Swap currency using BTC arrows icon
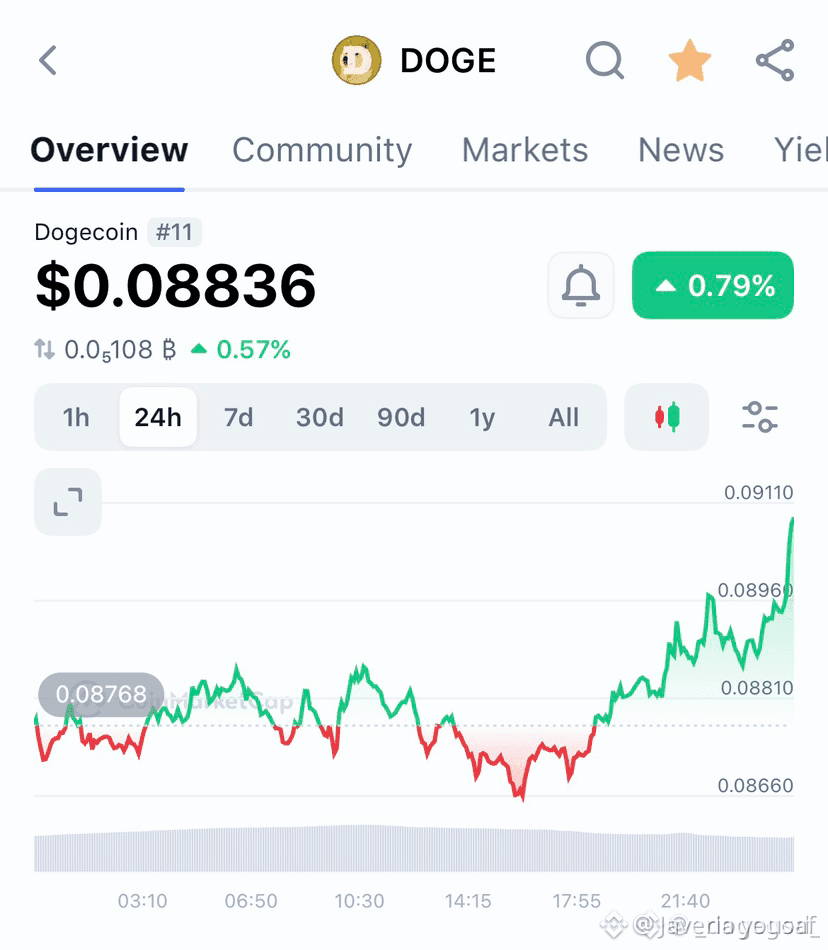Image resolution: width=828 pixels, height=950 pixels. [44, 350]
